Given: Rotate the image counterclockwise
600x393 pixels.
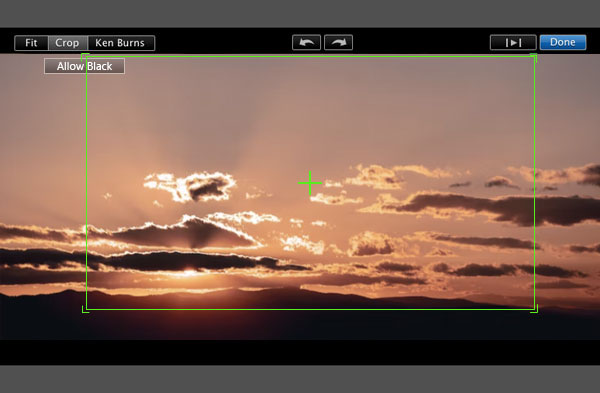Looking at the screenshot, I should tap(307, 42).
